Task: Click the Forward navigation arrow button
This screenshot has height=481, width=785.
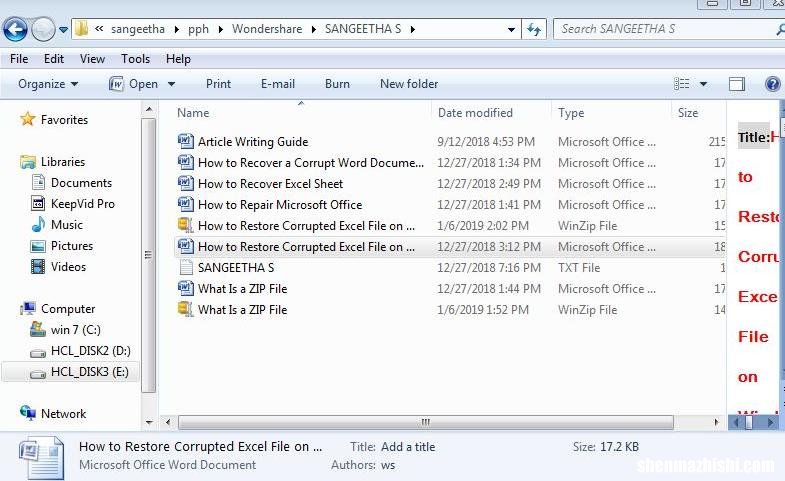Action: point(44,30)
